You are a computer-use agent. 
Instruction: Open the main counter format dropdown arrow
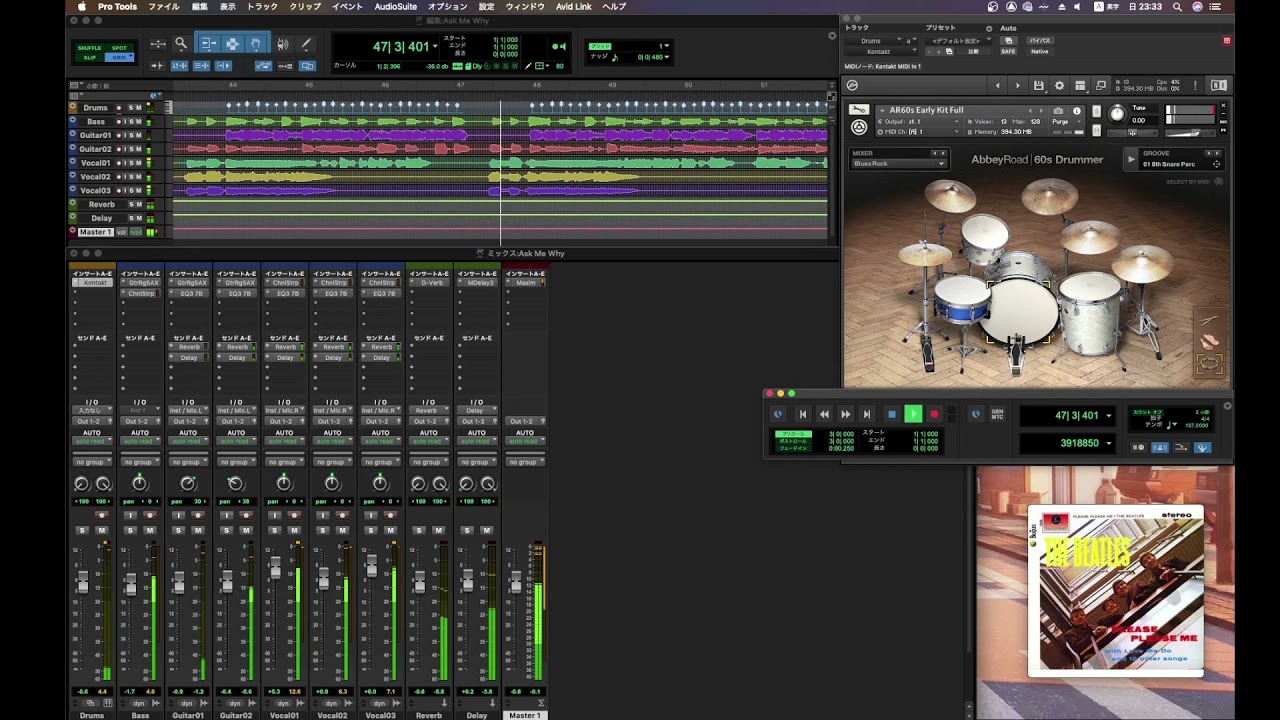point(435,47)
